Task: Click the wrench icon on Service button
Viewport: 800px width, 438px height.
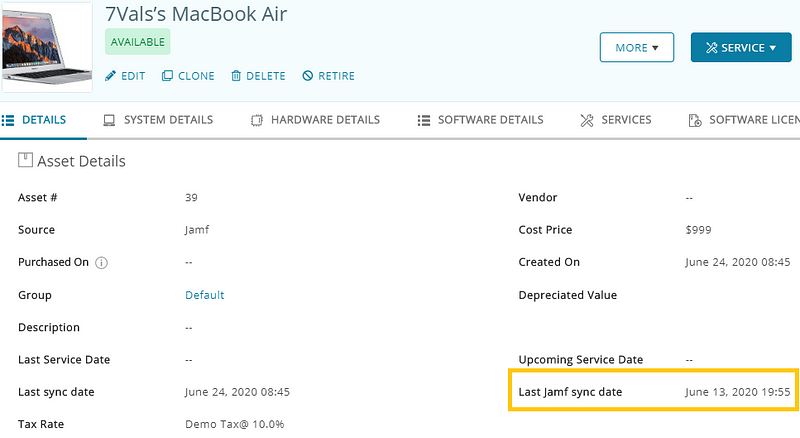Action: point(711,48)
